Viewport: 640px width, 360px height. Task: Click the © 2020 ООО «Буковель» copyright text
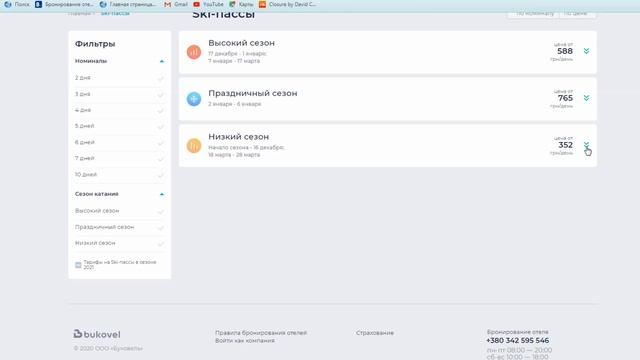108,349
